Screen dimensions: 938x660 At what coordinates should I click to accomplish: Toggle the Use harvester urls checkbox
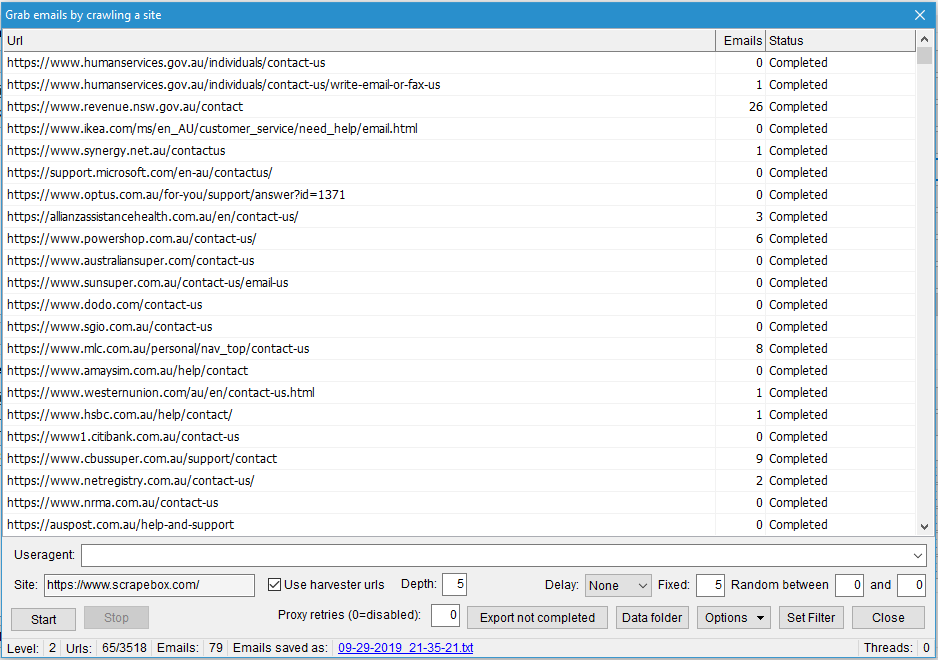coord(275,585)
